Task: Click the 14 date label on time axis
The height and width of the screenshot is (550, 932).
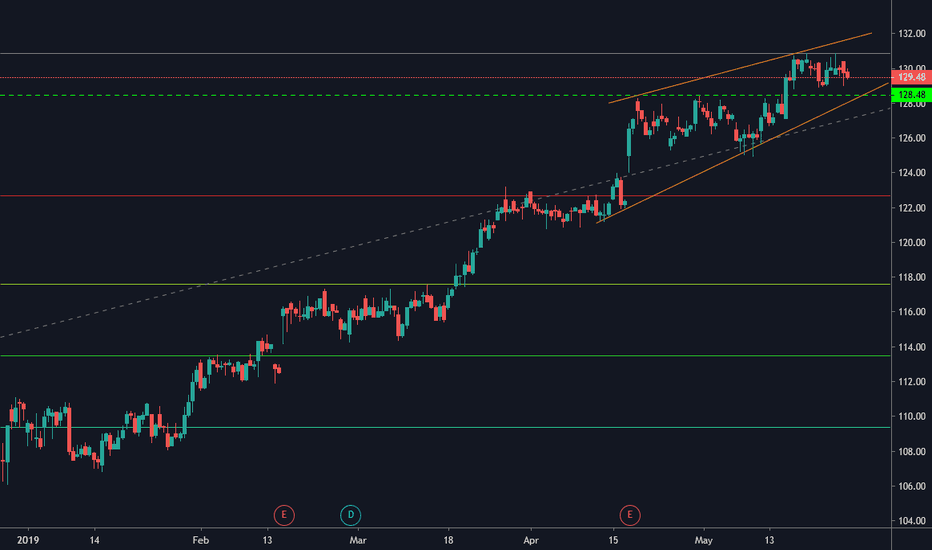Action: [95, 540]
